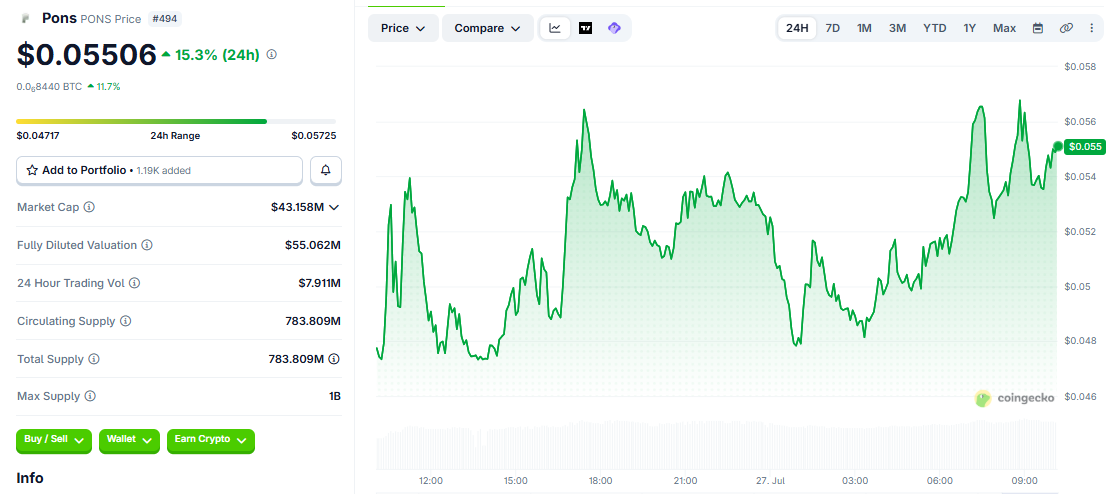This screenshot has width=1115, height=494.
Task: Click the $0.055 price label on chart
Action: tap(1084, 147)
